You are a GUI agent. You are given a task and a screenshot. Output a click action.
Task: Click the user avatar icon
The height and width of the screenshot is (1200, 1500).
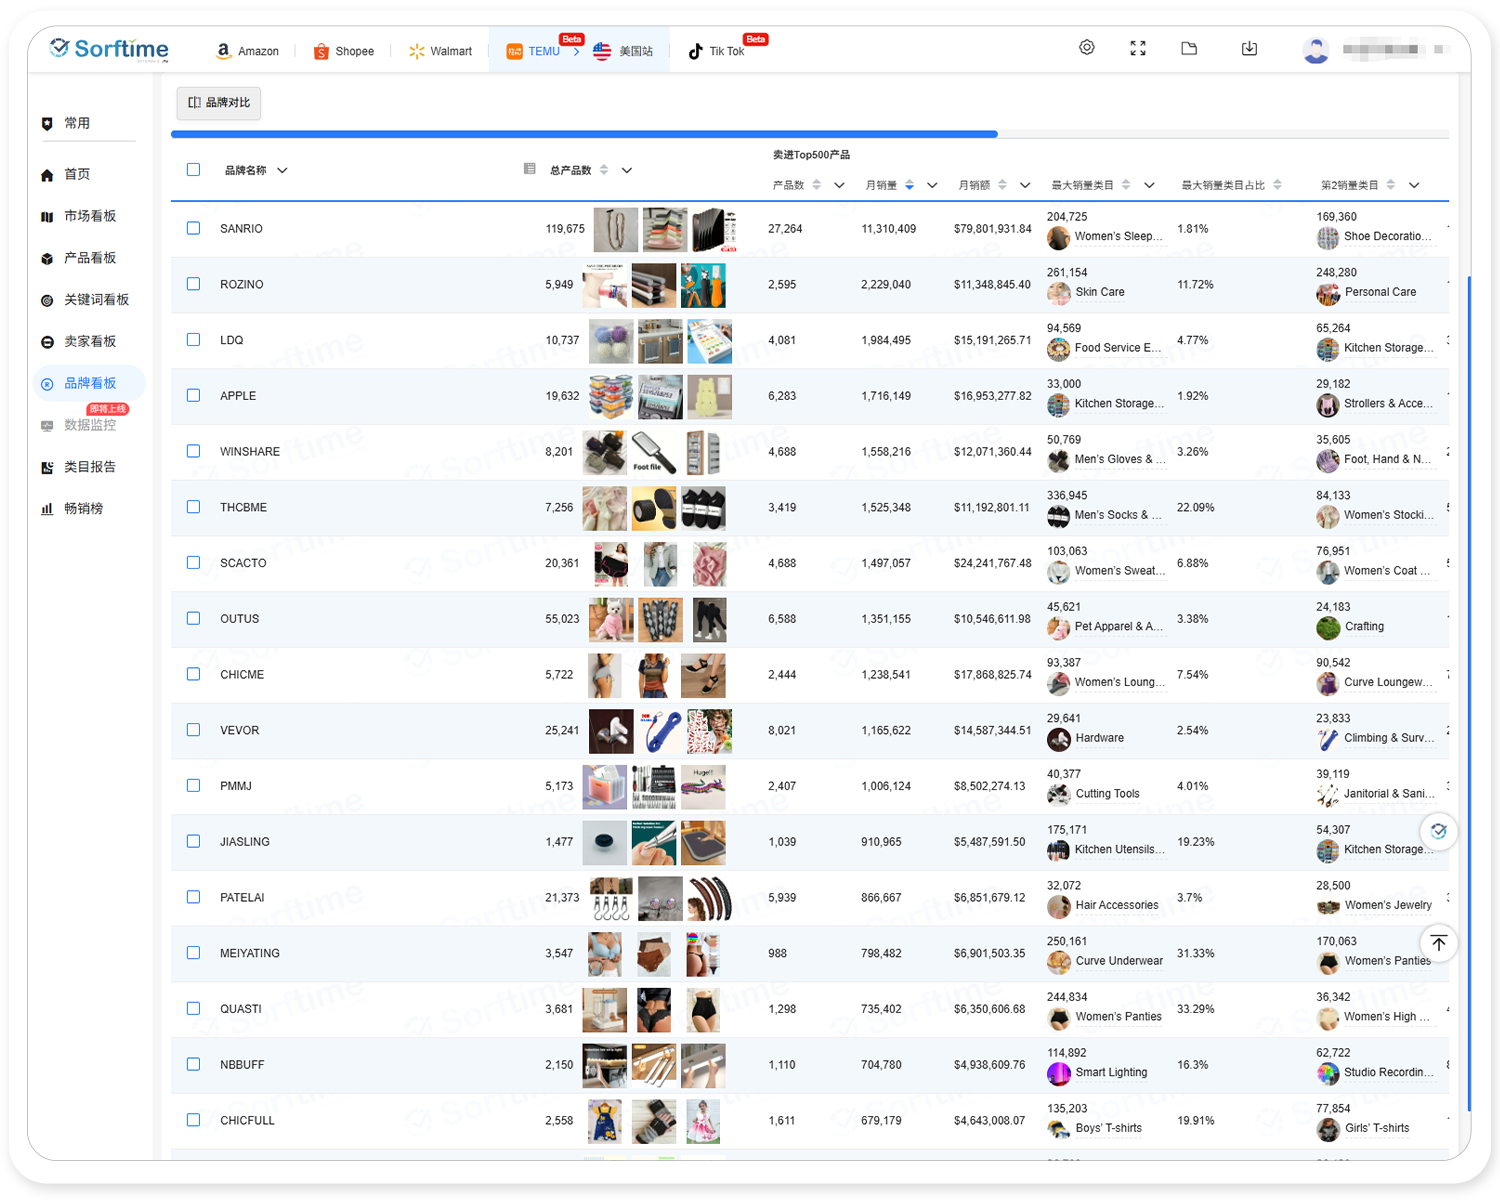(1316, 50)
